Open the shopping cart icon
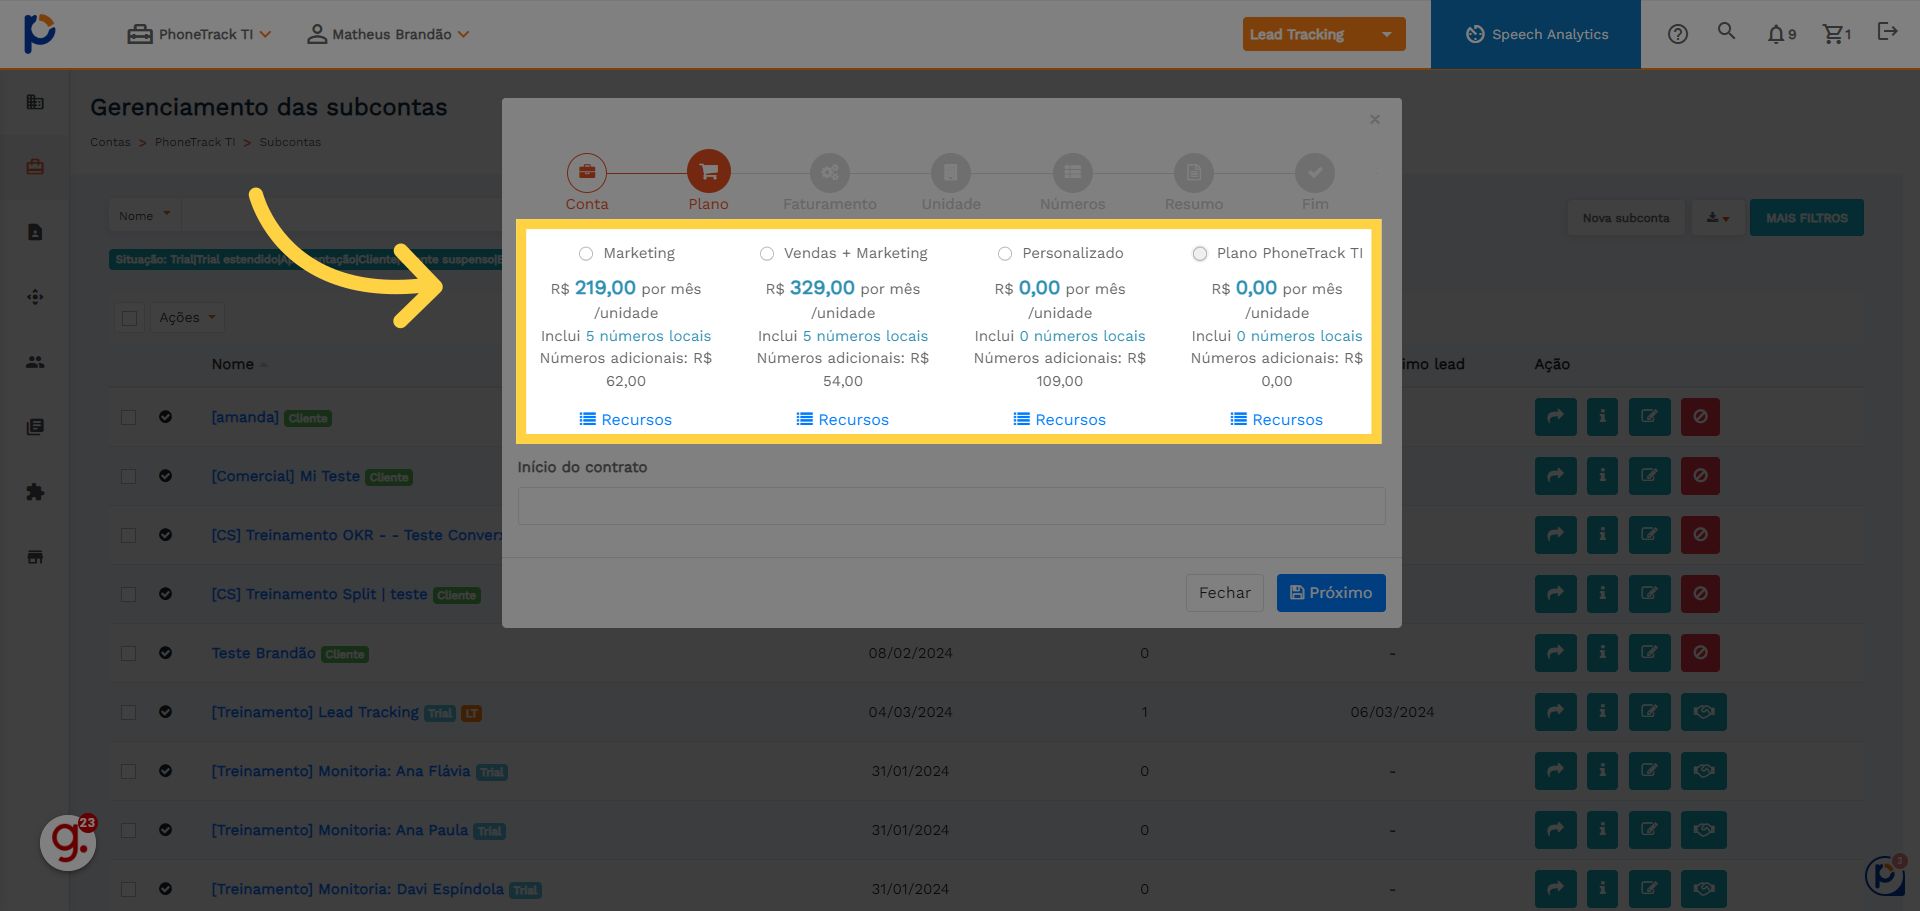The image size is (1920, 911). coord(1837,34)
